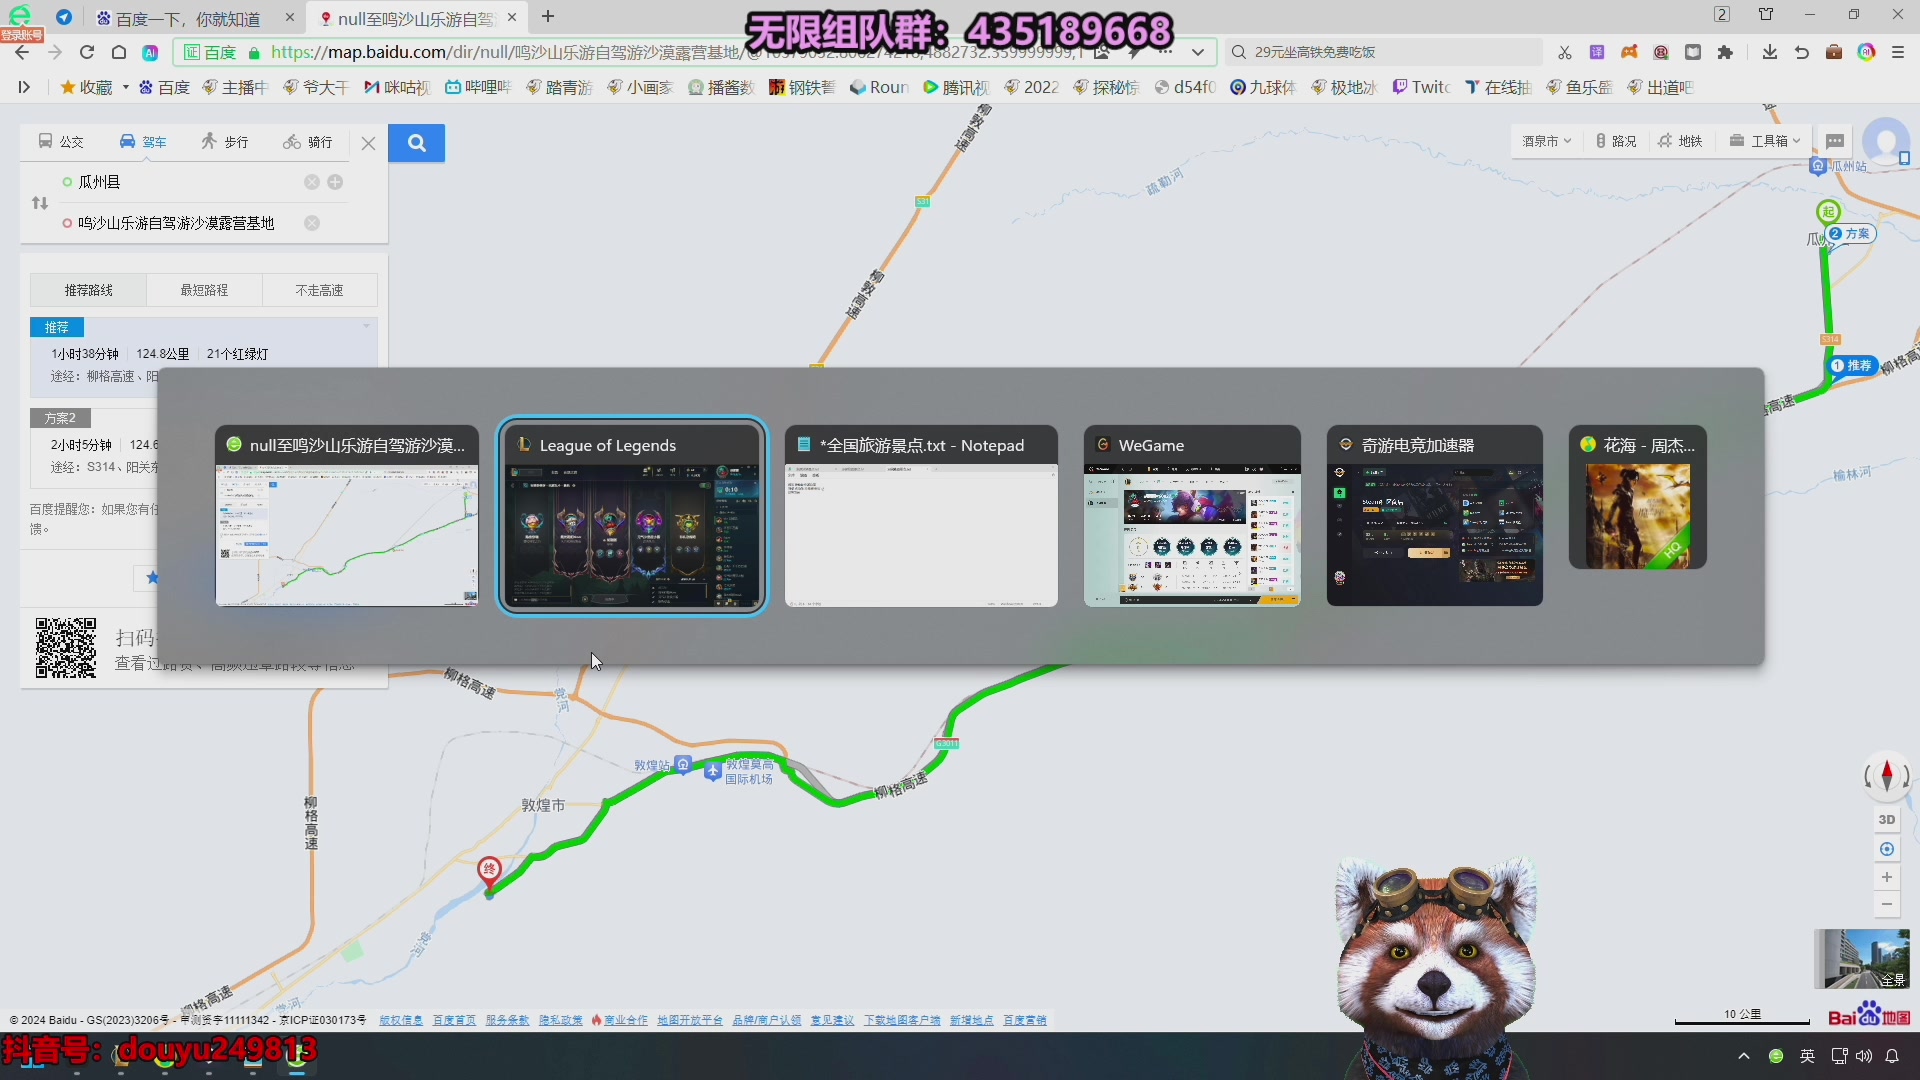The width and height of the screenshot is (1920, 1080).
Task: Expand the 收藏 favorites dropdown arrow
Action: click(x=125, y=87)
